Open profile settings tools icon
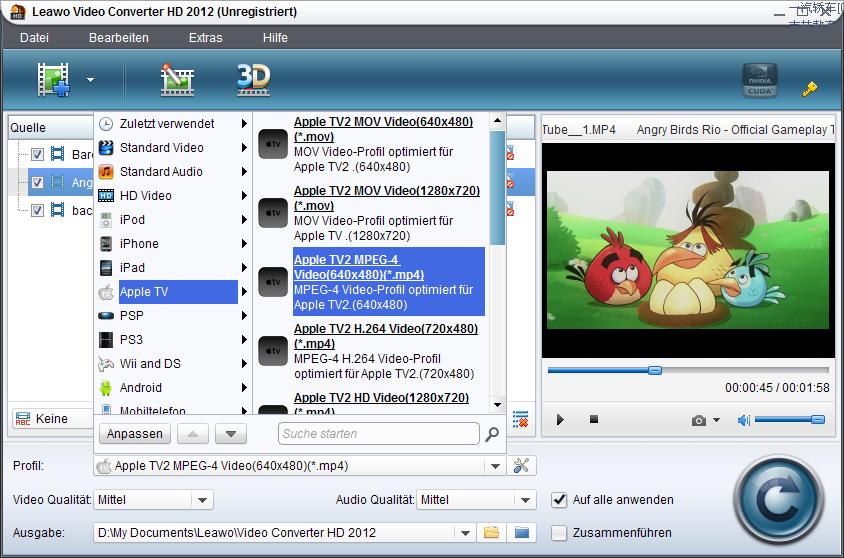Screen dimensions: 844x558 pos(521,466)
